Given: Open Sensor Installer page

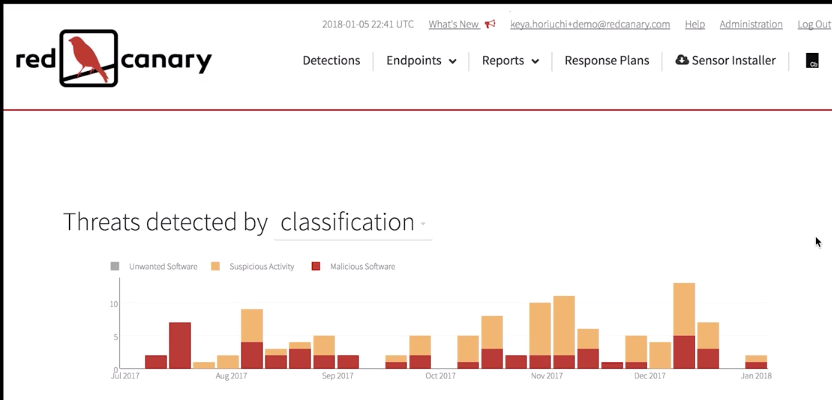Looking at the screenshot, I should coord(733,61).
